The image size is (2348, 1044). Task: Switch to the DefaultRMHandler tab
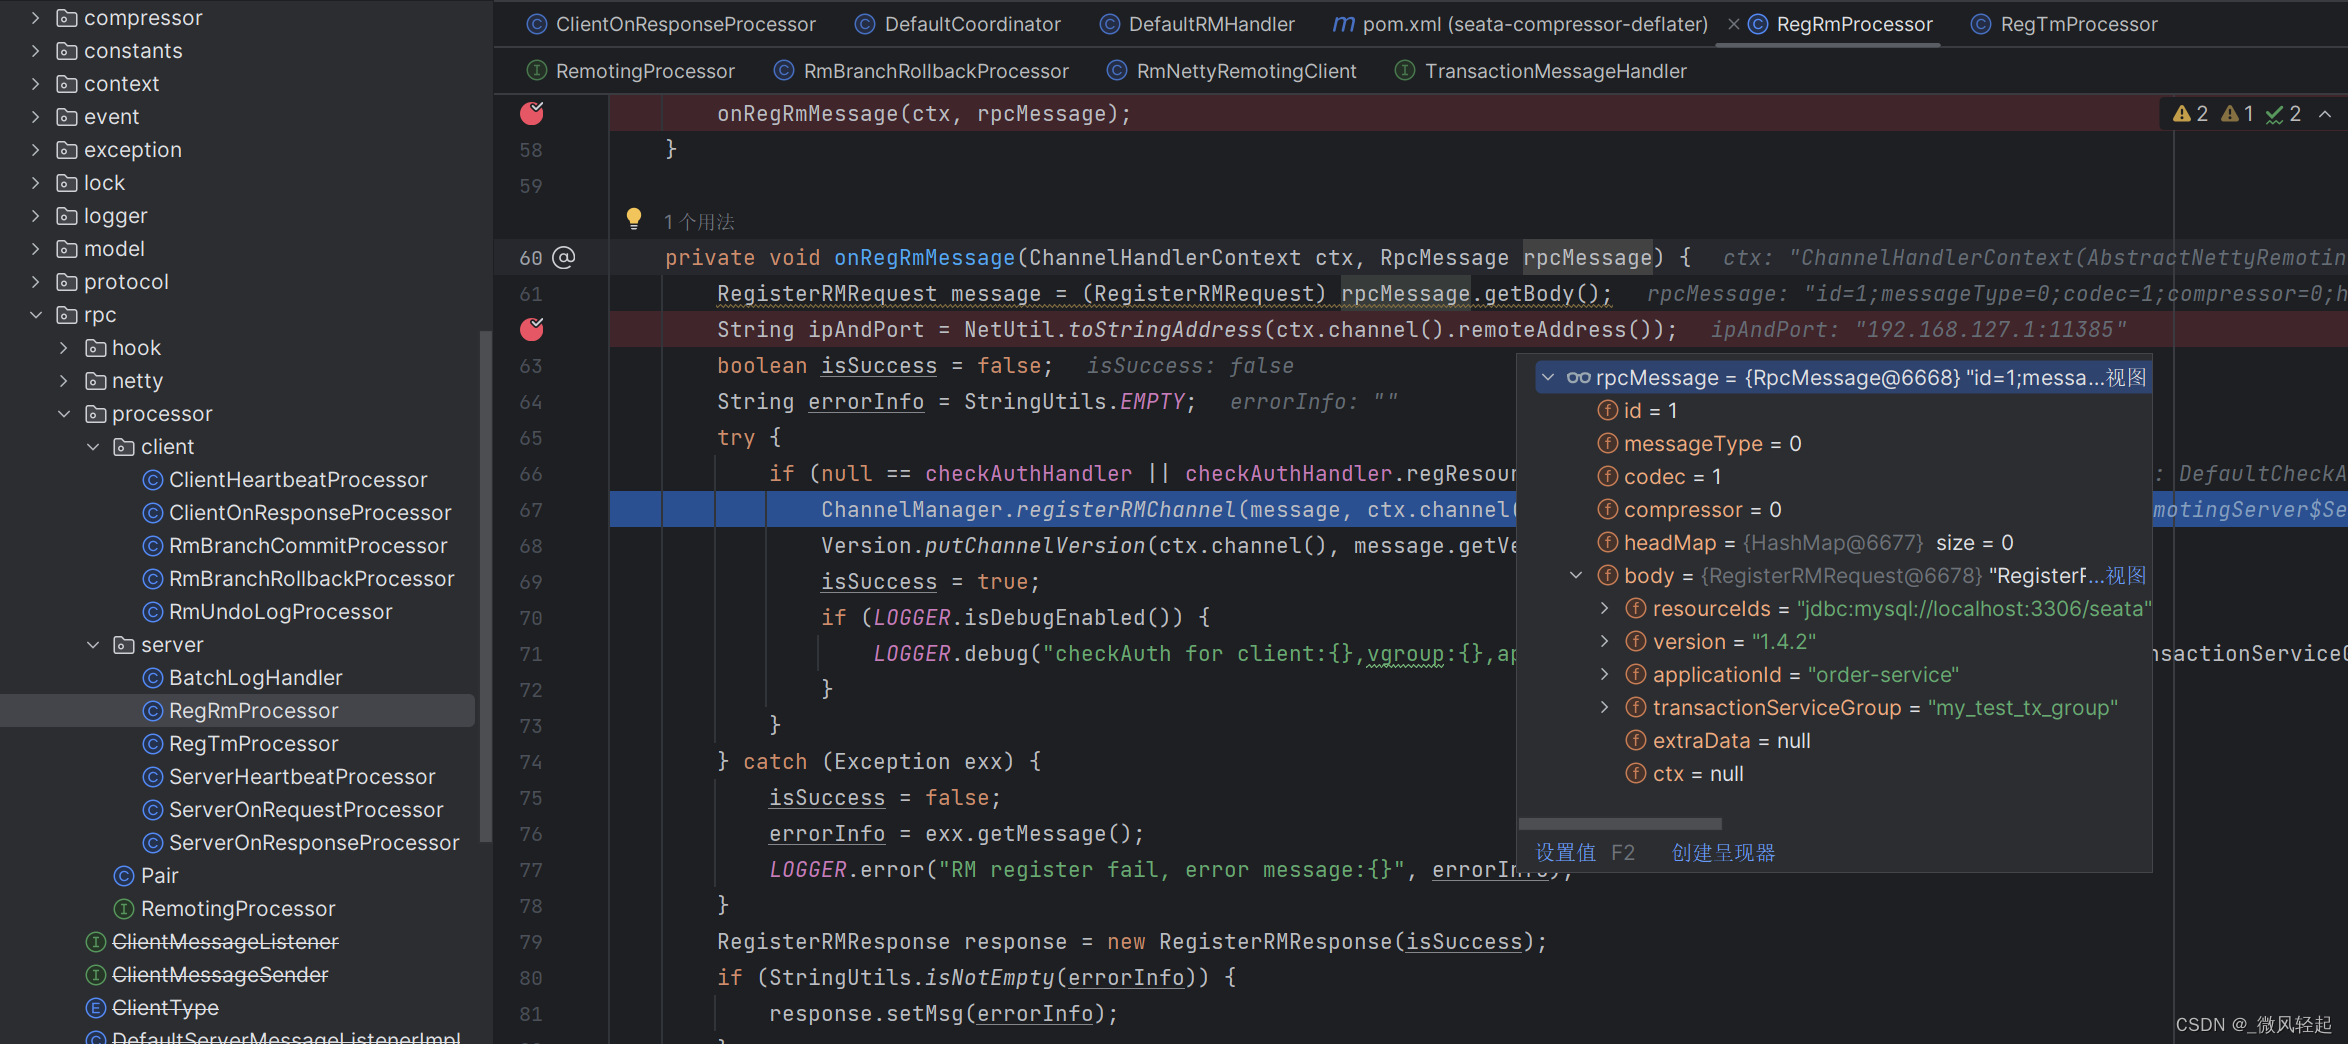tap(1197, 24)
